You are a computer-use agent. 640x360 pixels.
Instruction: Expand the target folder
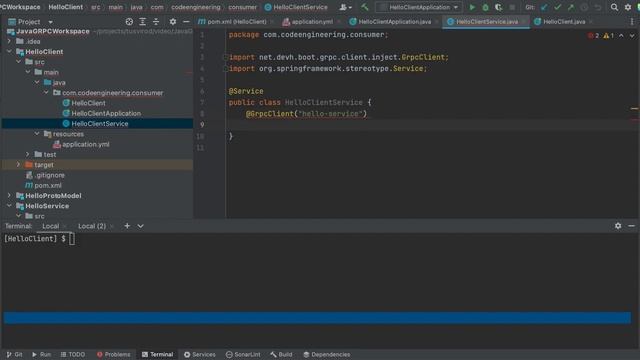click(18, 164)
